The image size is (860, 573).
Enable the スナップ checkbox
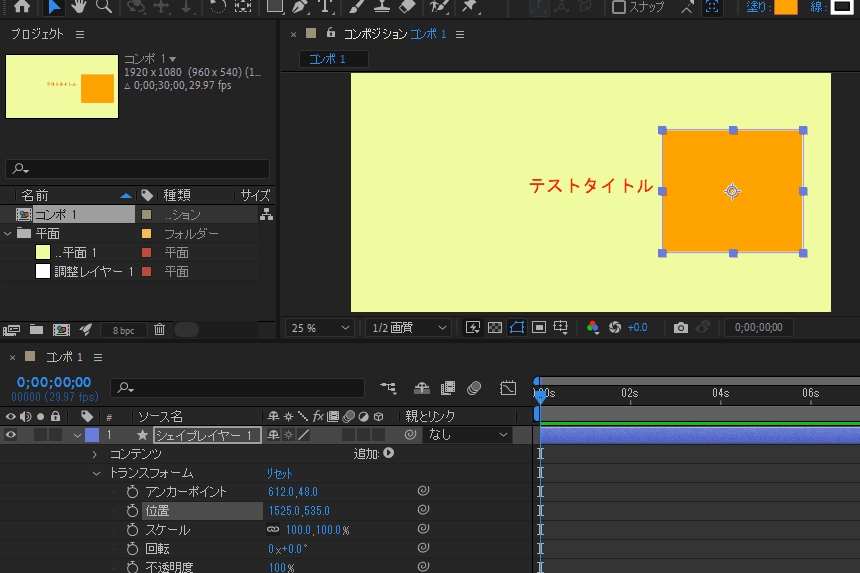tap(619, 7)
